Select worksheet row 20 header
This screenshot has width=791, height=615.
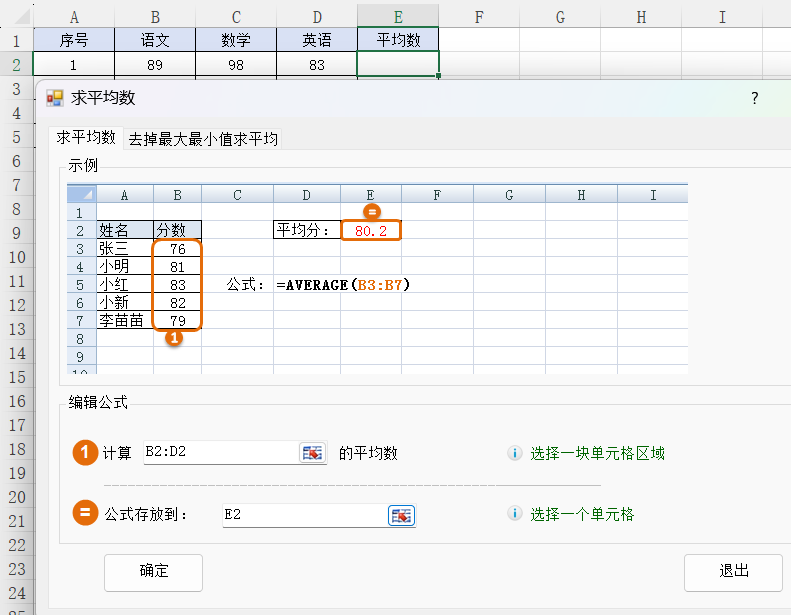16,497
